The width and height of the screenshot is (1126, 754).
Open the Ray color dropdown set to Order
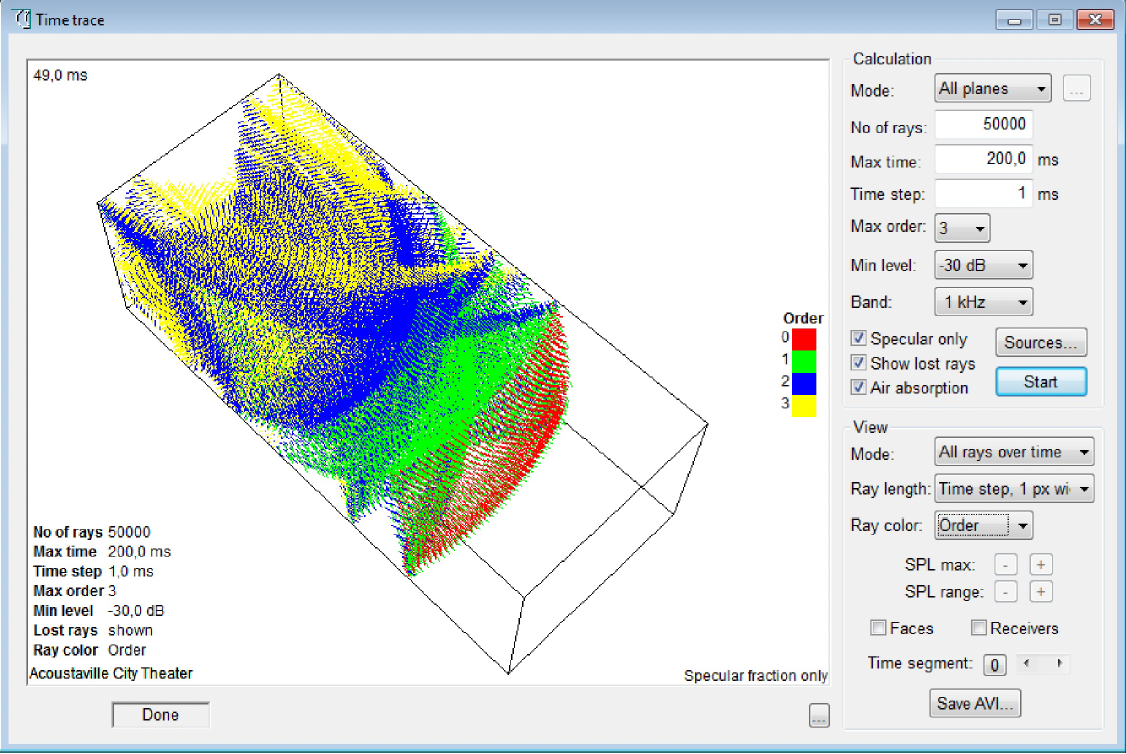pyautogui.click(x=982, y=525)
